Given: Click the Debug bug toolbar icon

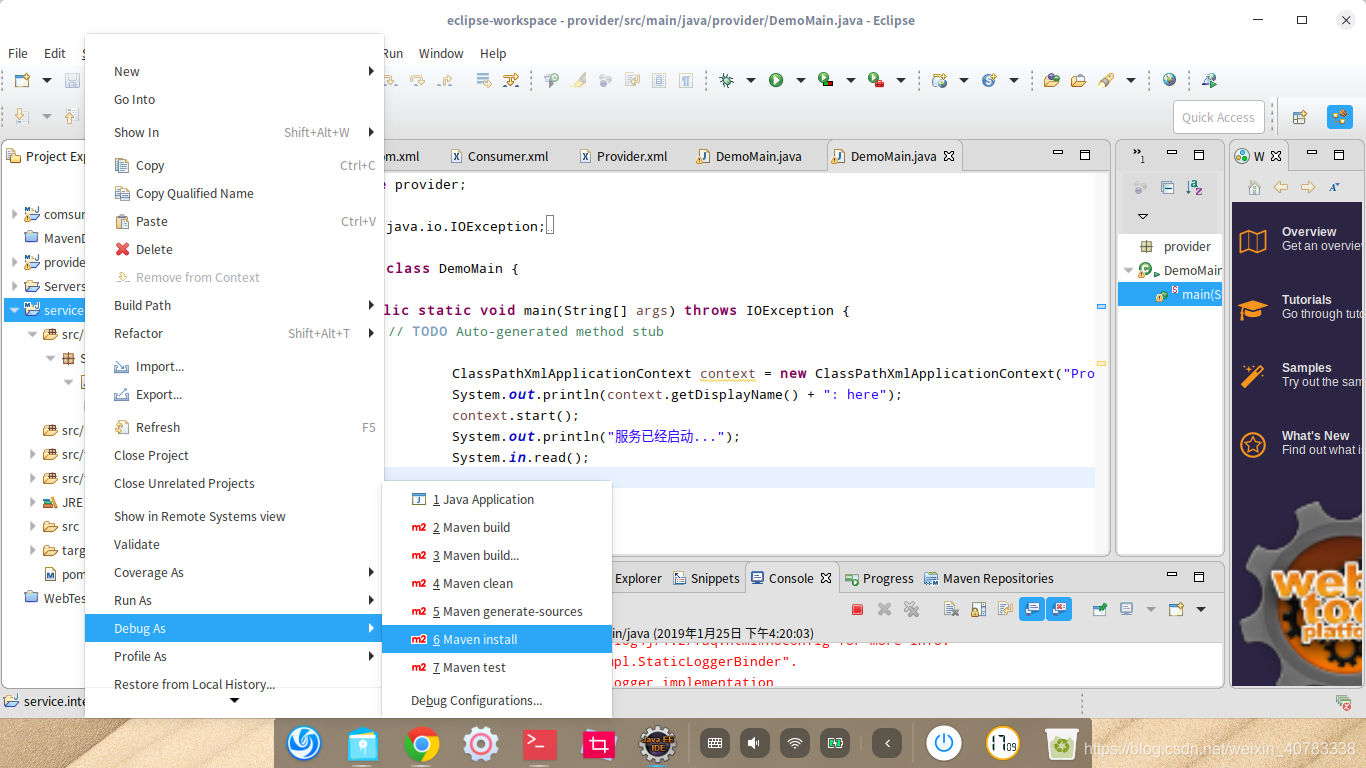Looking at the screenshot, I should pyautogui.click(x=726, y=80).
